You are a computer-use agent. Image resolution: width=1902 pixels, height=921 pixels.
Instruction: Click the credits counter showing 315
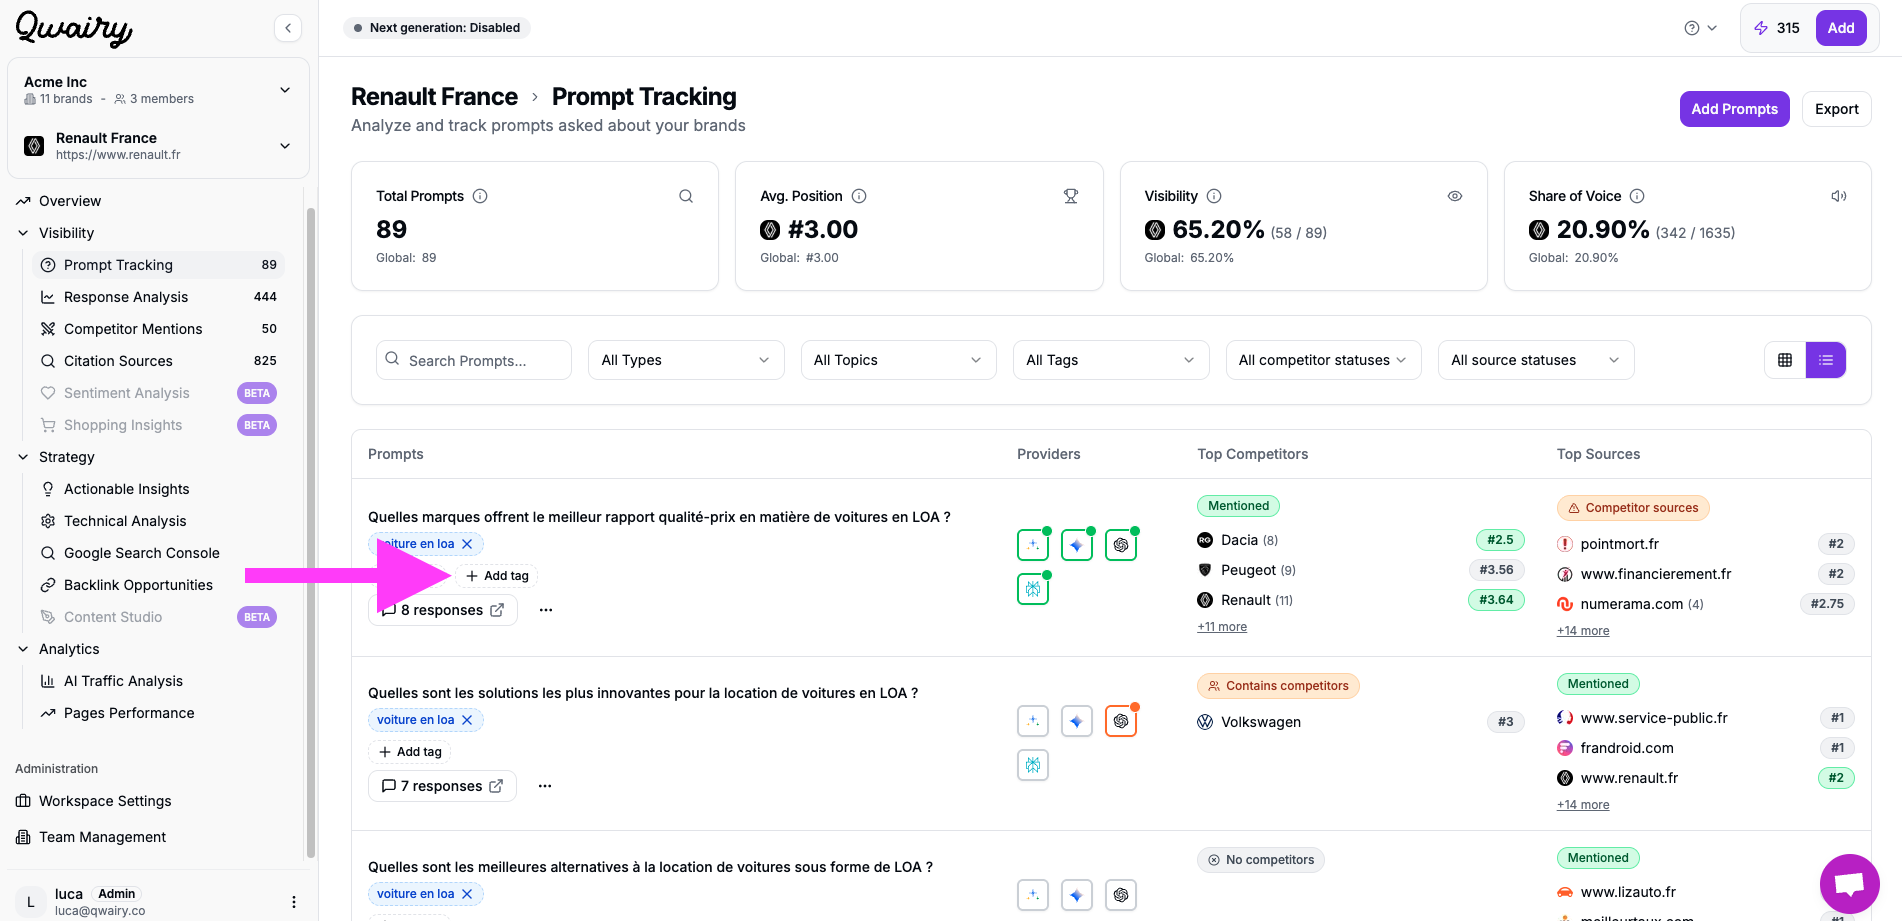[1777, 28]
